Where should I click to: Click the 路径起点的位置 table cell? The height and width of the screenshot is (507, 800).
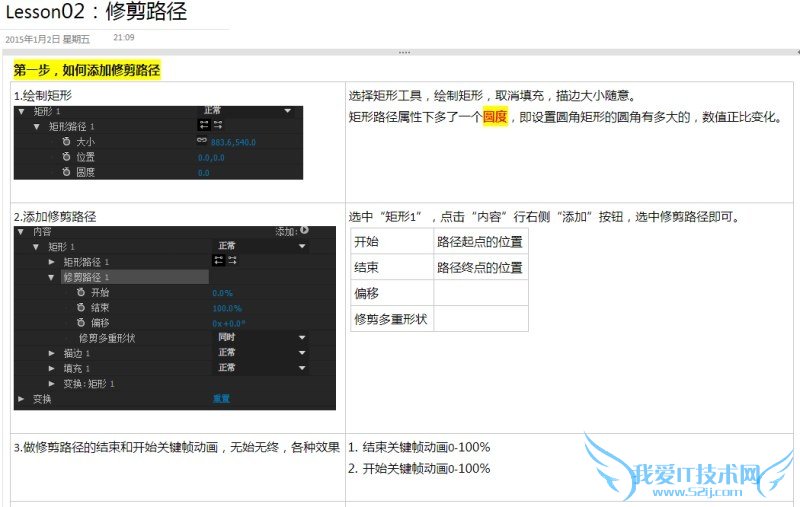(481, 241)
